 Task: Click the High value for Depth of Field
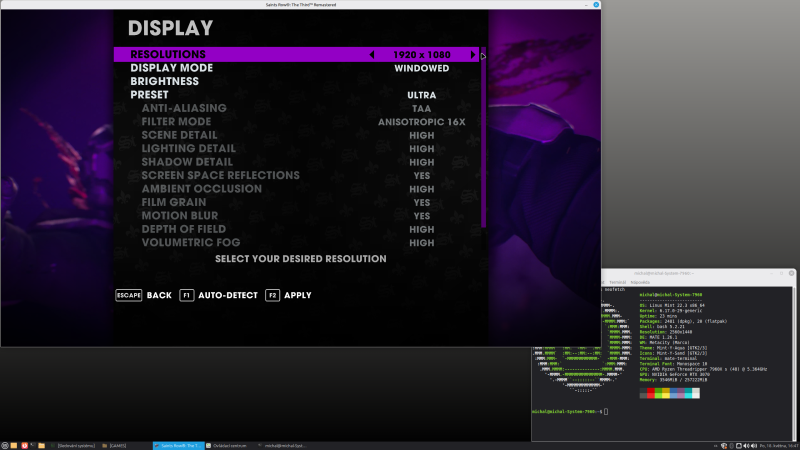(421, 230)
